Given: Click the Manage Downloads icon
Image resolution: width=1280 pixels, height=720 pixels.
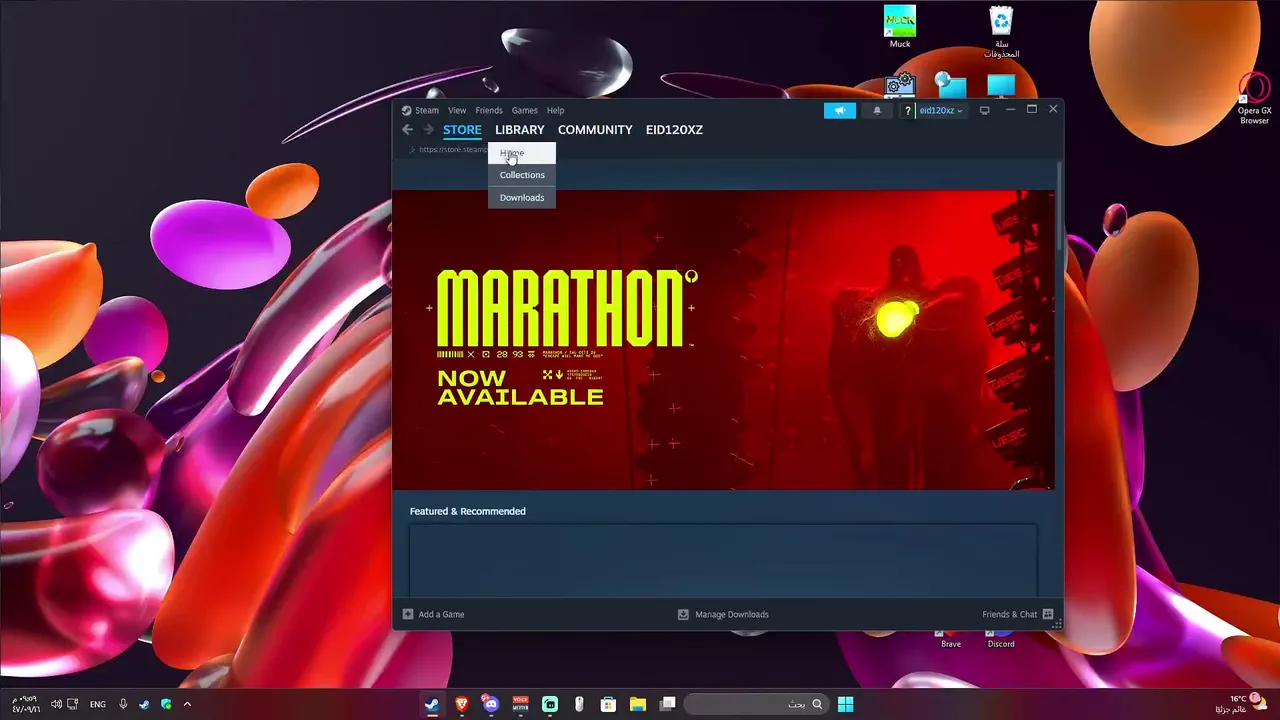Looking at the screenshot, I should [683, 614].
